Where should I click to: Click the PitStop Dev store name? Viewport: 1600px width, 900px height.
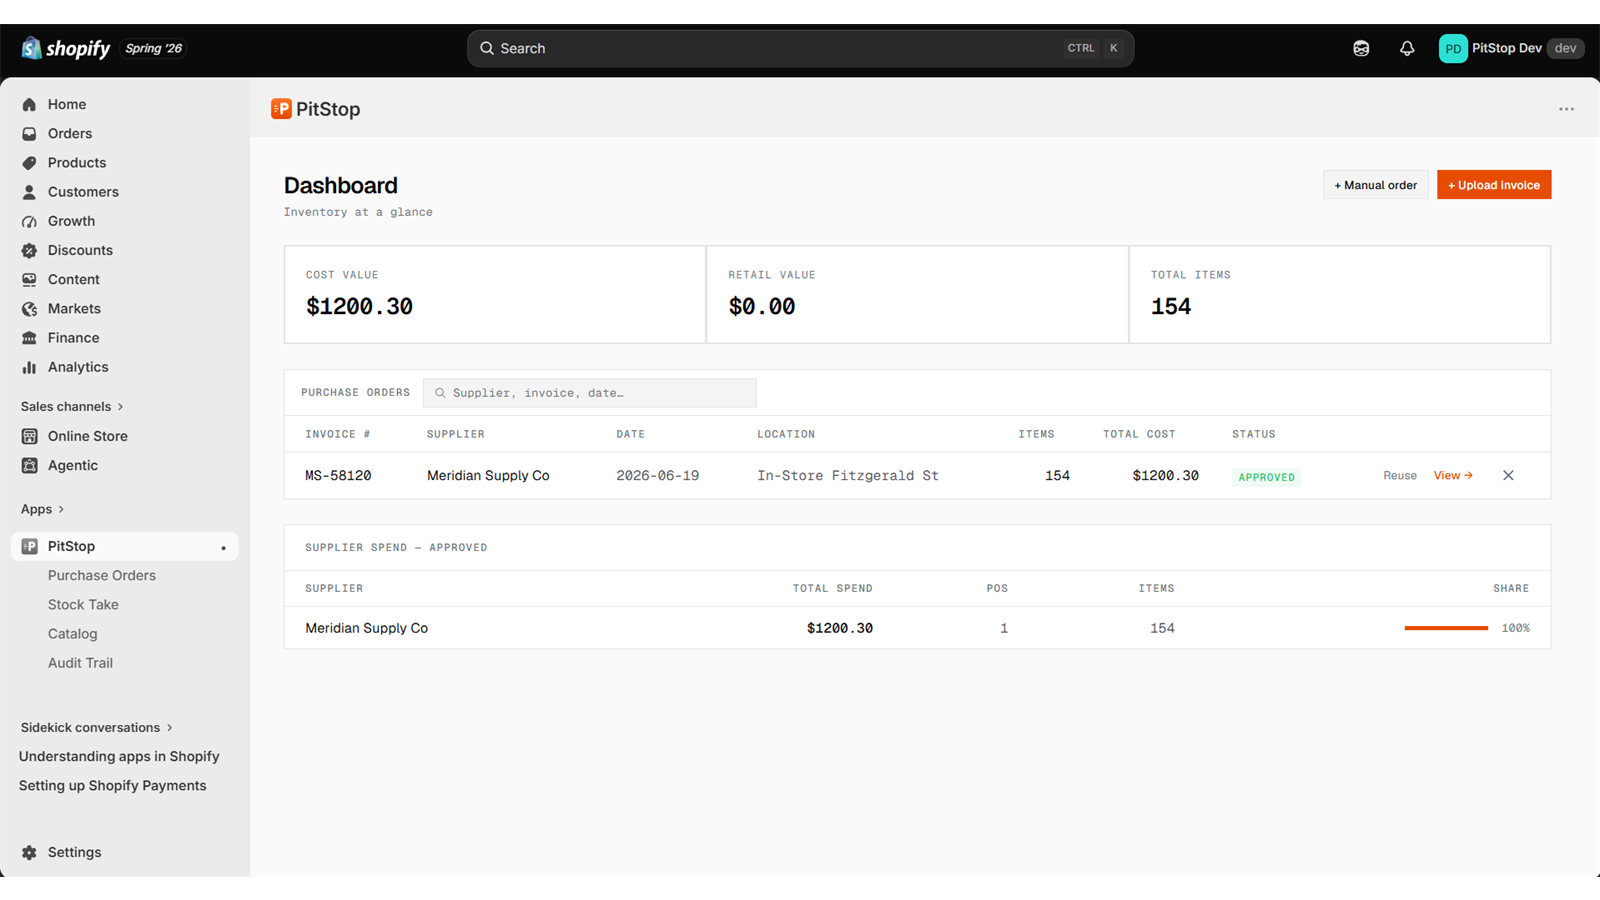click(1507, 48)
